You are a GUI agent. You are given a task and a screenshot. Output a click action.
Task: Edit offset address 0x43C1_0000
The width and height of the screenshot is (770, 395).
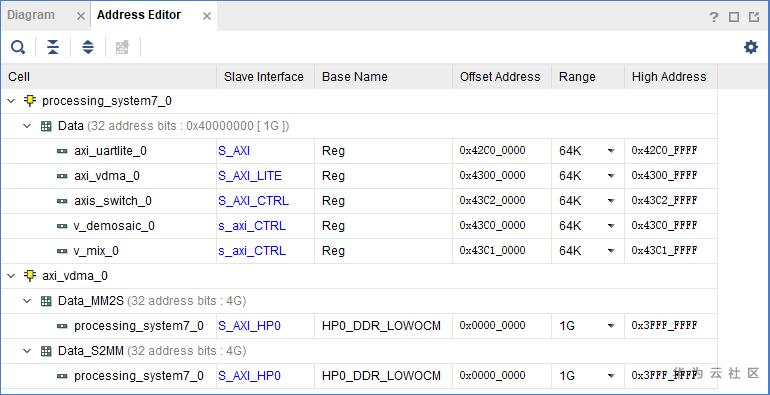tap(493, 251)
